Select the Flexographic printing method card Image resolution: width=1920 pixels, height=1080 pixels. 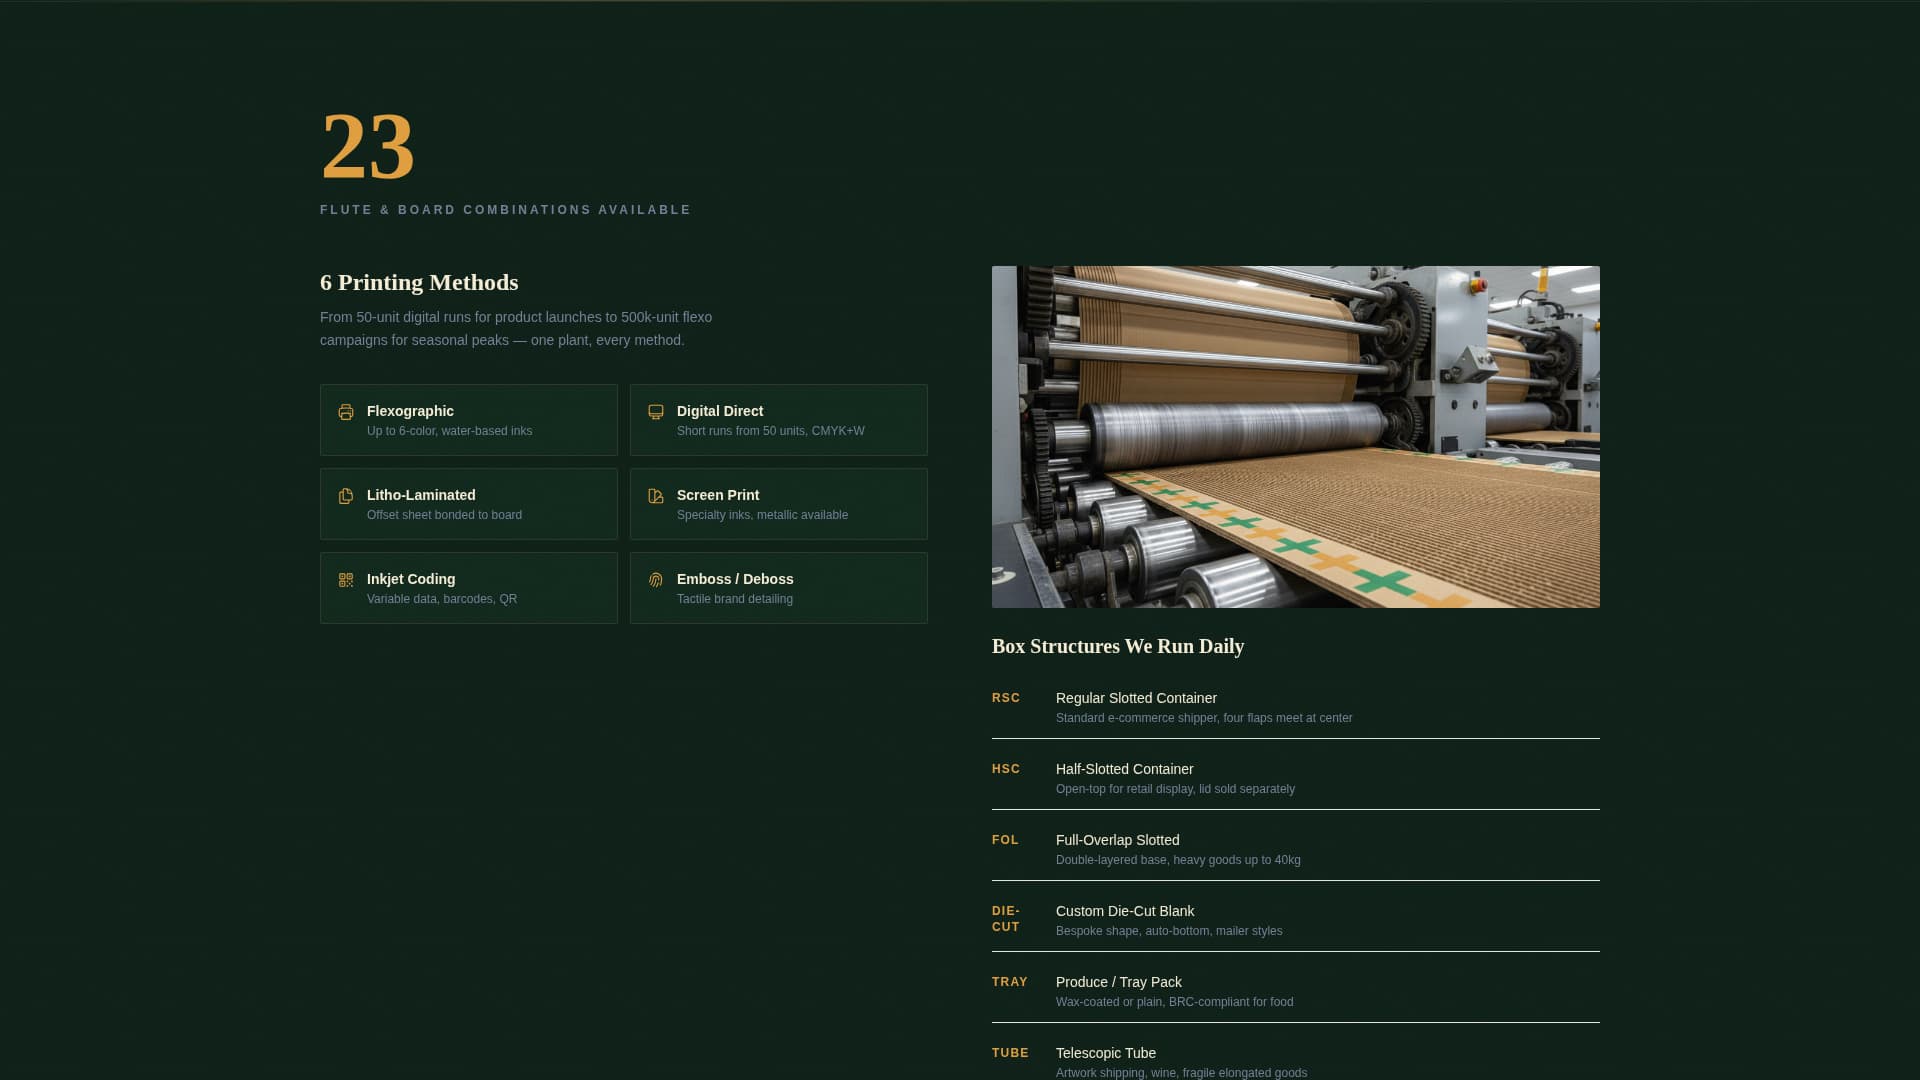468,419
